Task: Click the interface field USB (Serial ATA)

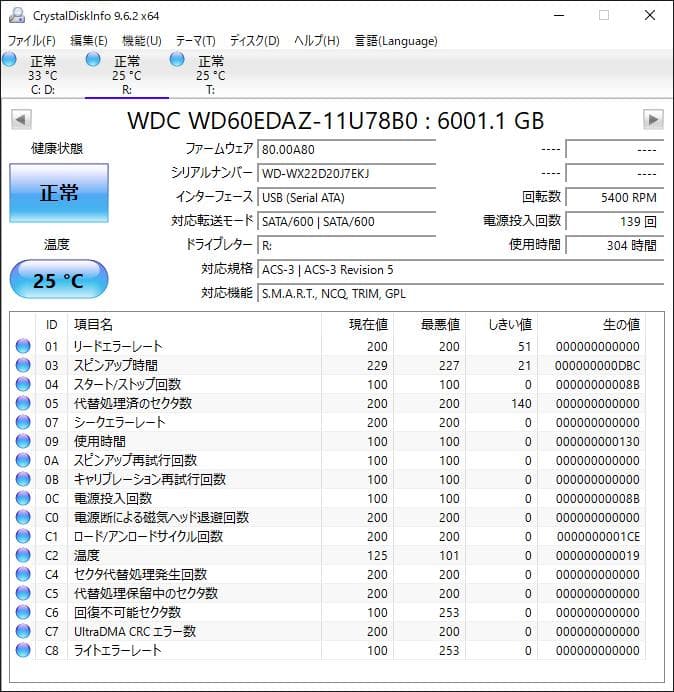Action: point(346,198)
